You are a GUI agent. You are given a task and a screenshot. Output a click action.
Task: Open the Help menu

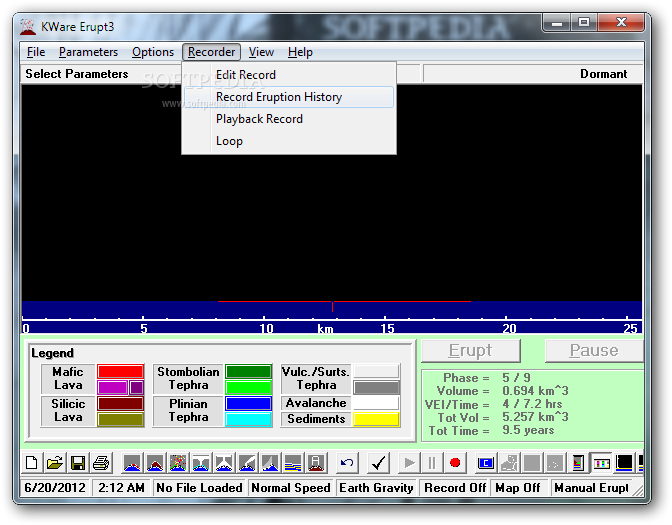tap(300, 52)
